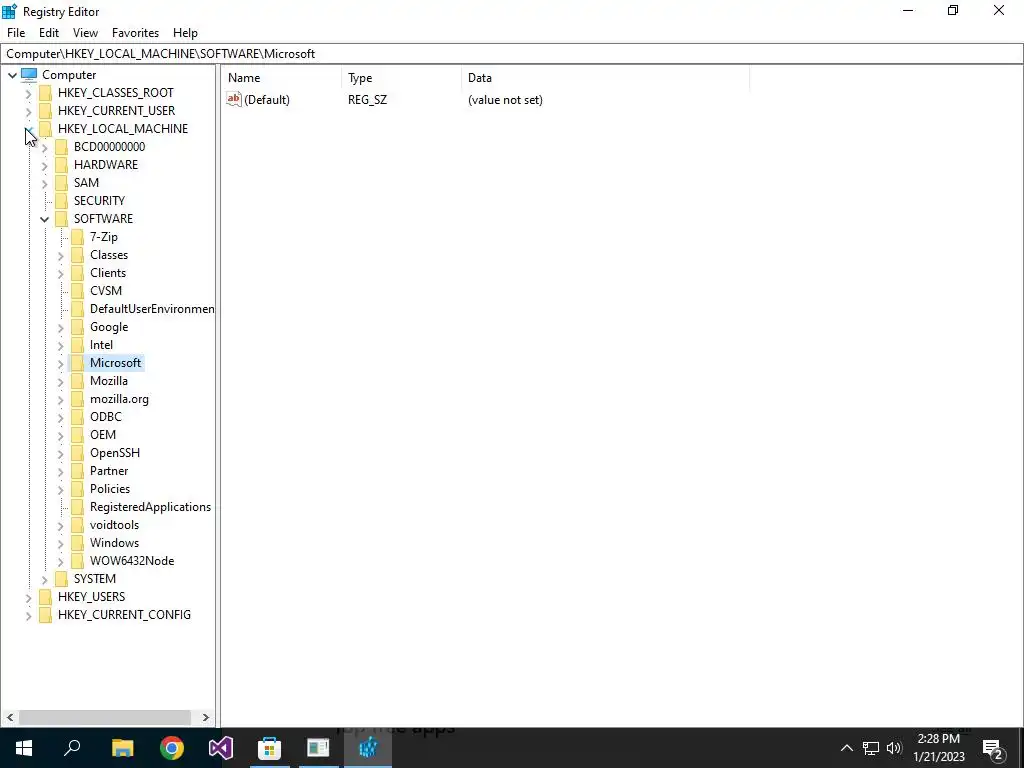
Task: Collapse the SOFTWARE key
Action: tap(44, 219)
